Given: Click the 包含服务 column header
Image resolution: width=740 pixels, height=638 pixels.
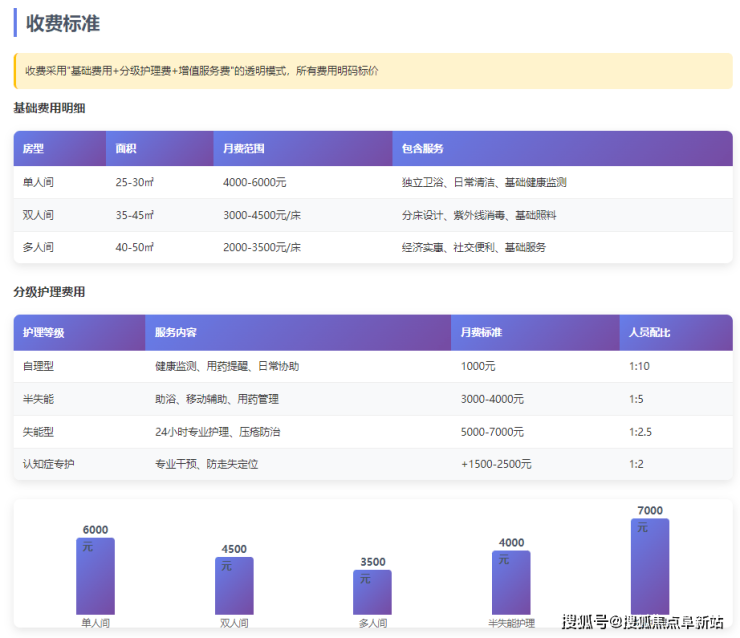Looking at the screenshot, I should (422, 149).
